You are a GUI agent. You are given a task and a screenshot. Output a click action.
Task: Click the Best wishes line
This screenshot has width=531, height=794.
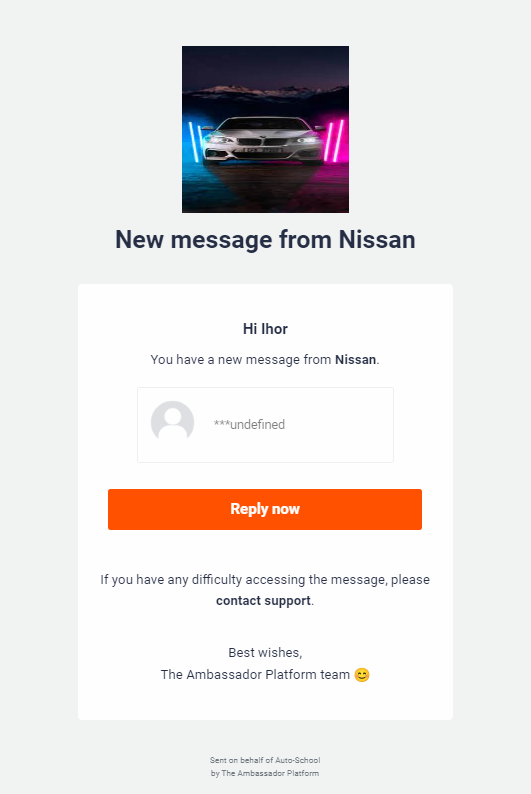pyautogui.click(x=265, y=653)
